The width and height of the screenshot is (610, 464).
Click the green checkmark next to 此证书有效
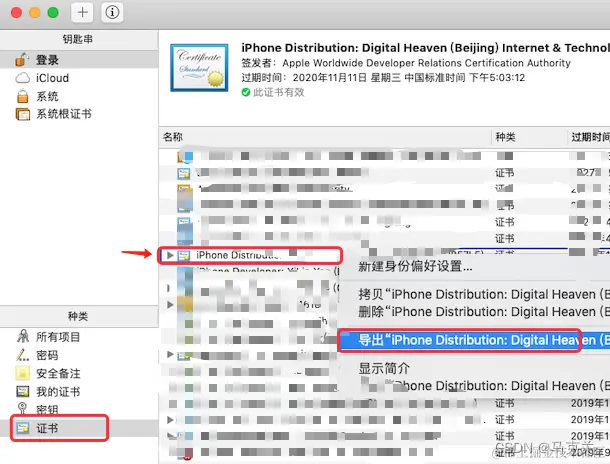point(245,92)
